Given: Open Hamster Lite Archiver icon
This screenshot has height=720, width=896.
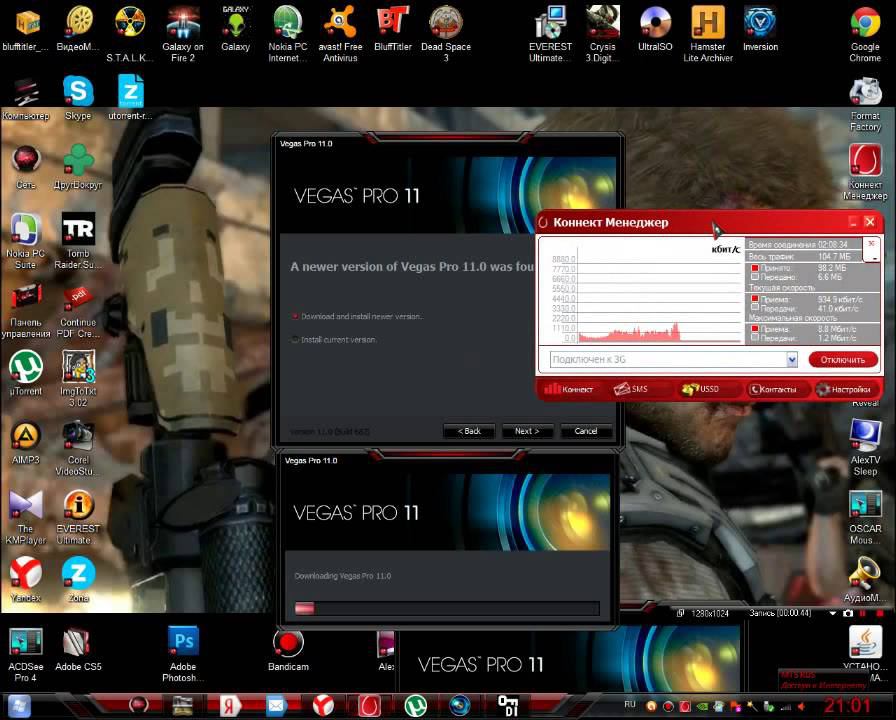Looking at the screenshot, I should (x=708, y=34).
